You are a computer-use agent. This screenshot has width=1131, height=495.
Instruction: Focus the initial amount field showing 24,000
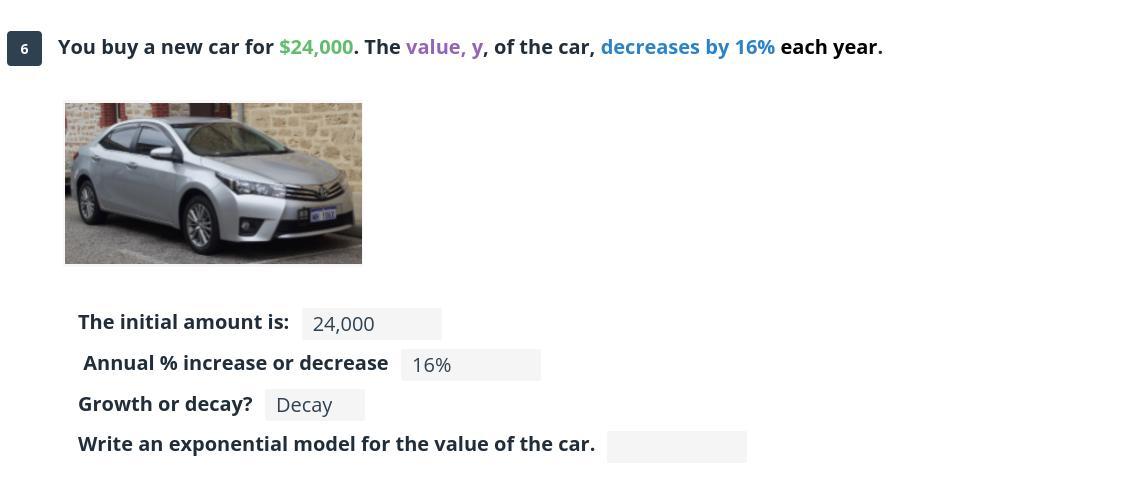click(x=371, y=324)
